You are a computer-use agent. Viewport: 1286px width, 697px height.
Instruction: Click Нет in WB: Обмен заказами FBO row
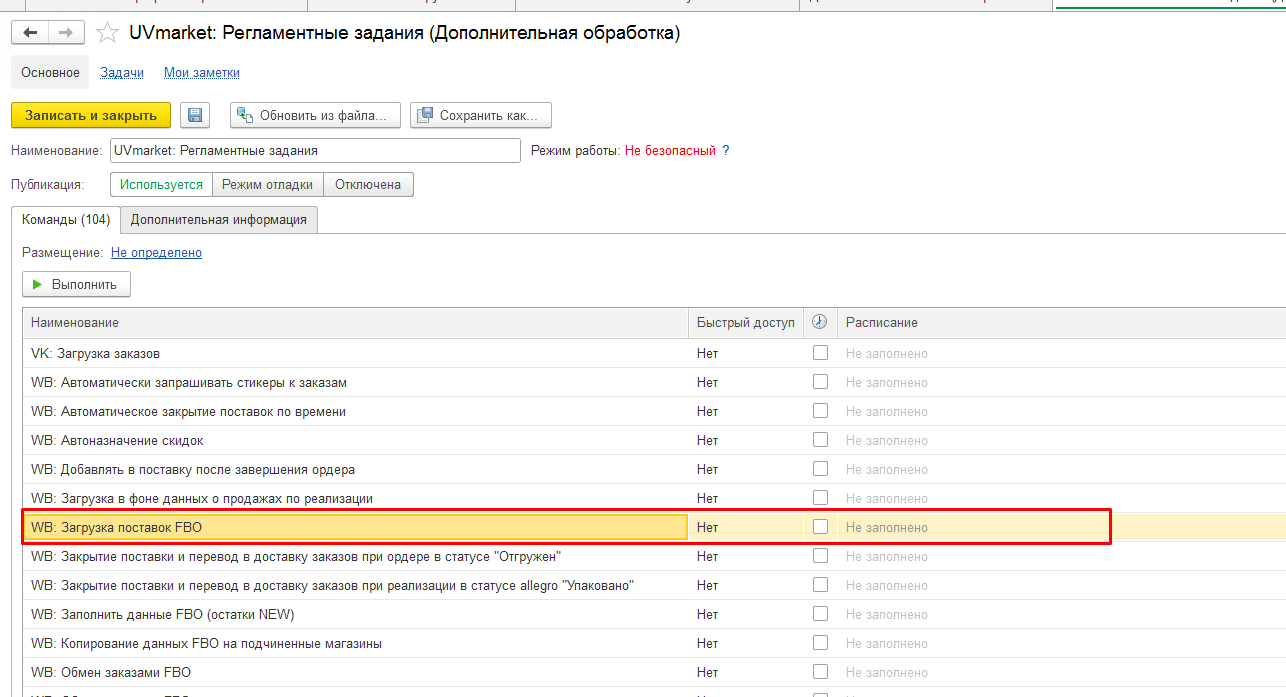[708, 672]
